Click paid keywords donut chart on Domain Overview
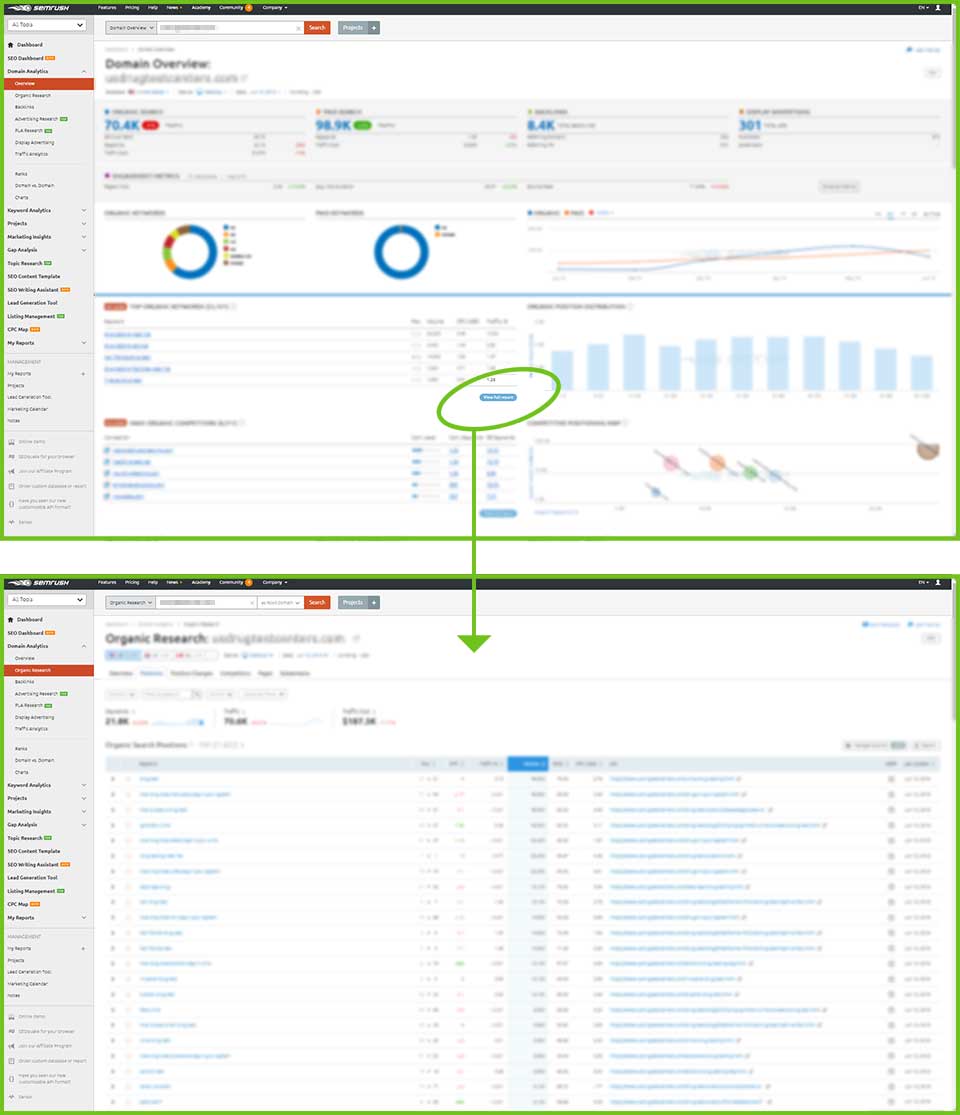This screenshot has width=960, height=1115. tap(401, 252)
